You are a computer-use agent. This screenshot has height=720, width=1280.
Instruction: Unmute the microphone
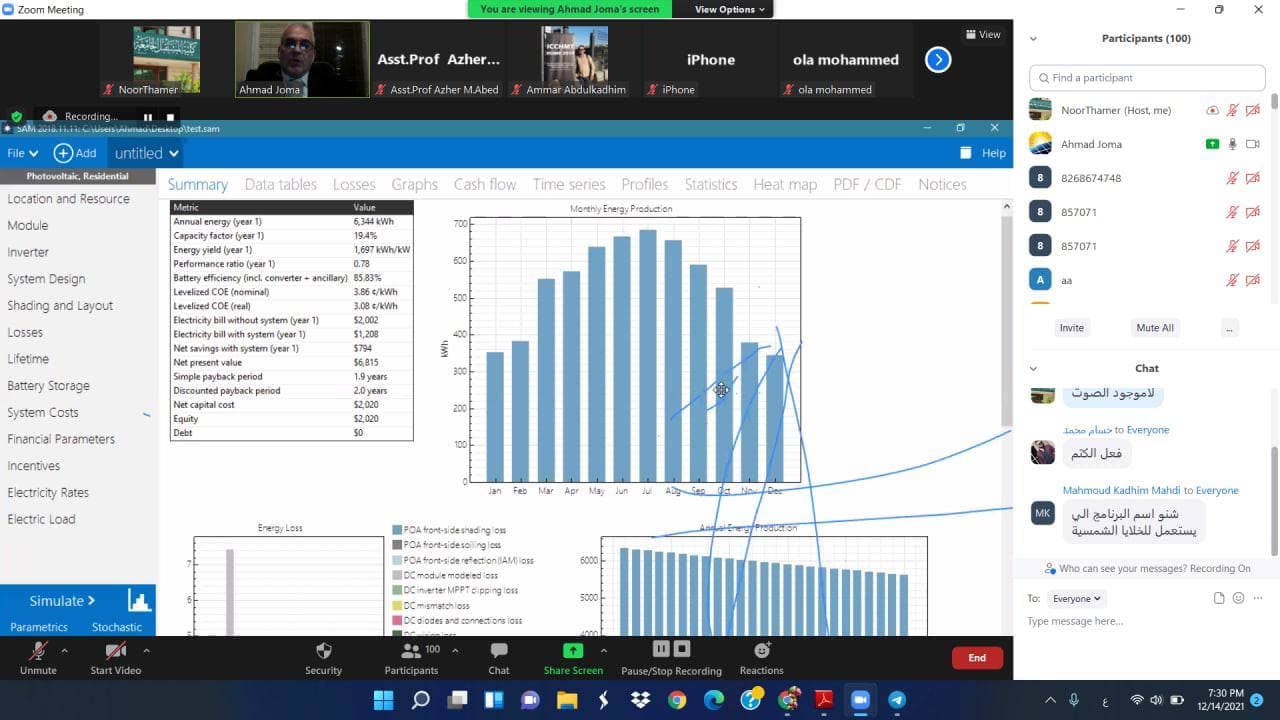tap(38, 651)
